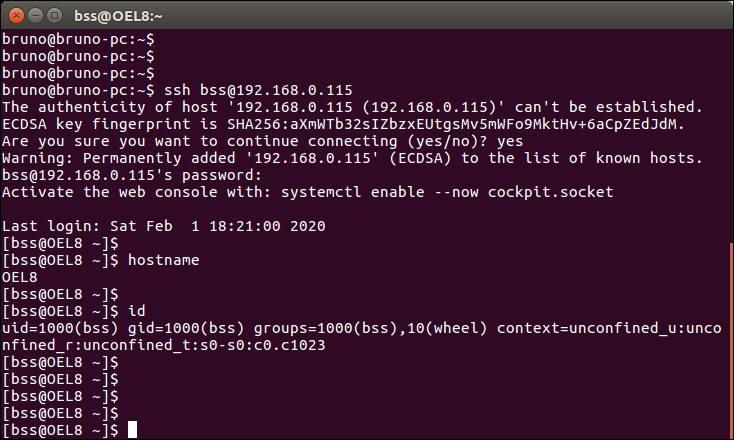
Task: Click the OEL8 hostname output line
Action: (20, 277)
